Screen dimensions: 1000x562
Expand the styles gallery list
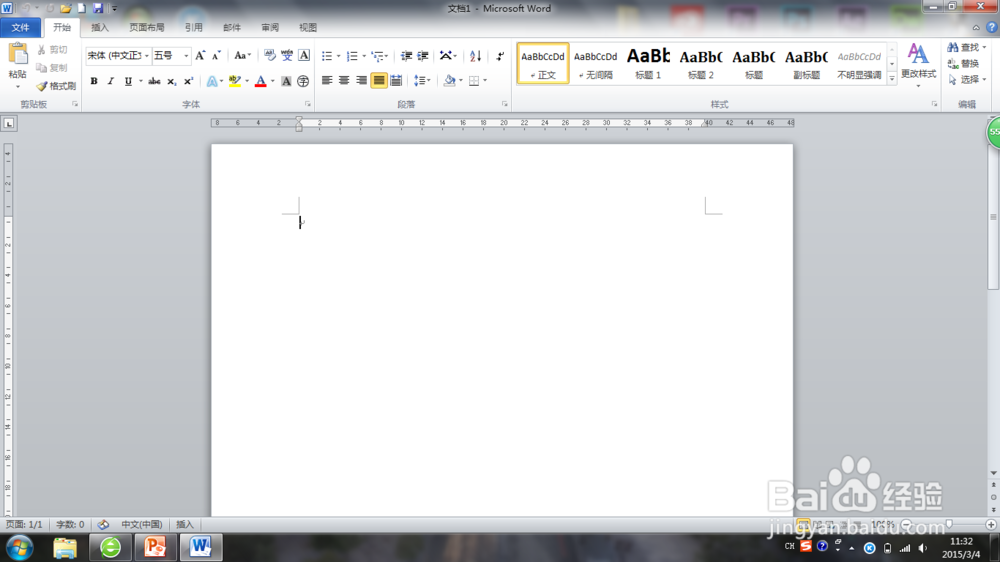click(892, 78)
